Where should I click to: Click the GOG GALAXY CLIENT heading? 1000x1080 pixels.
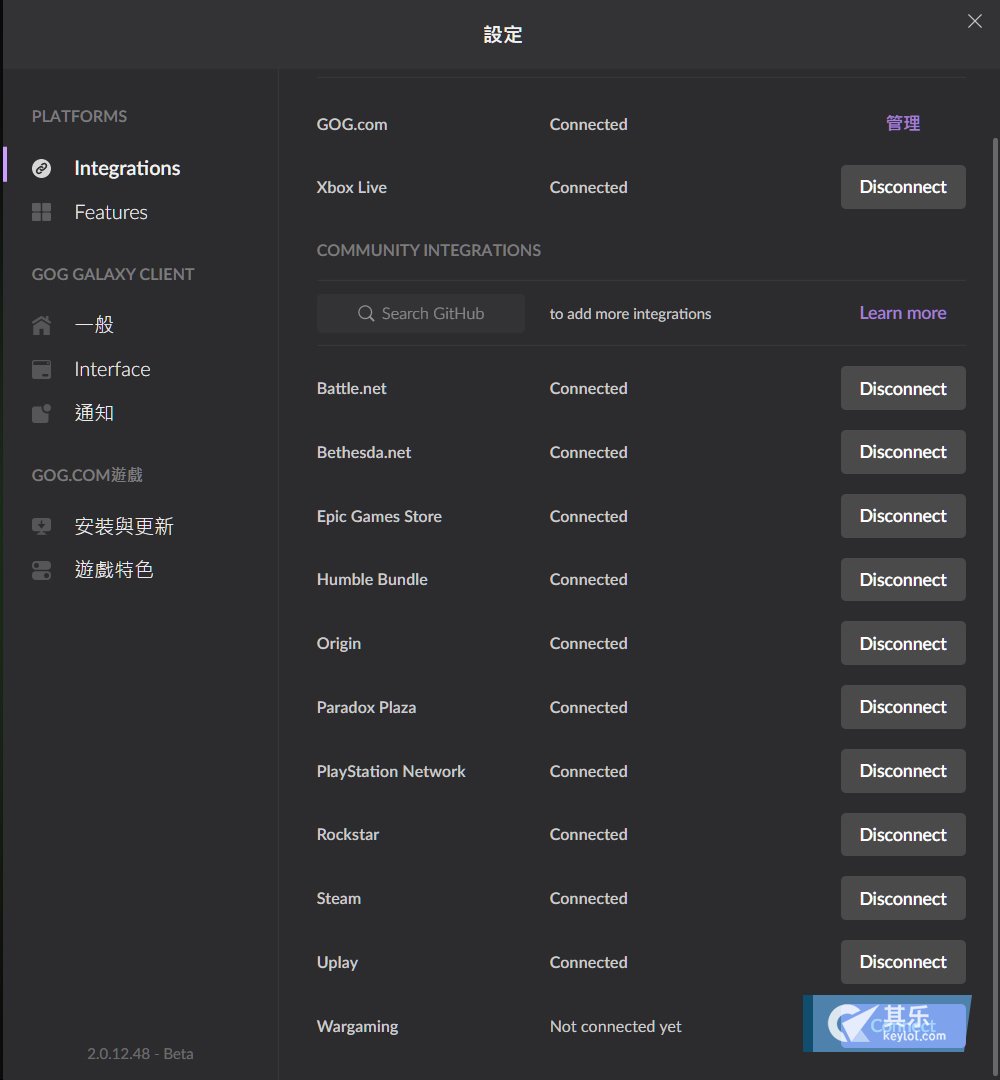[x=113, y=274]
